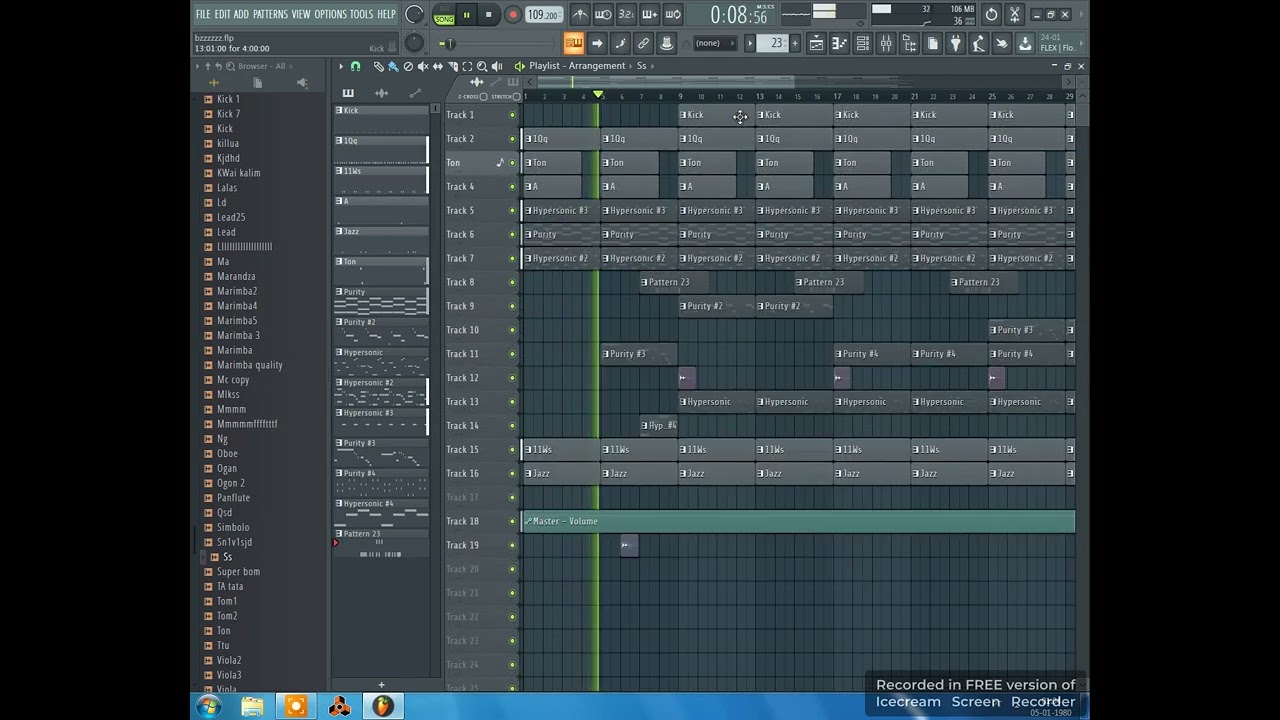Toggle the Song/Pattern mode switch
This screenshot has width=1280, height=720.
point(443,15)
